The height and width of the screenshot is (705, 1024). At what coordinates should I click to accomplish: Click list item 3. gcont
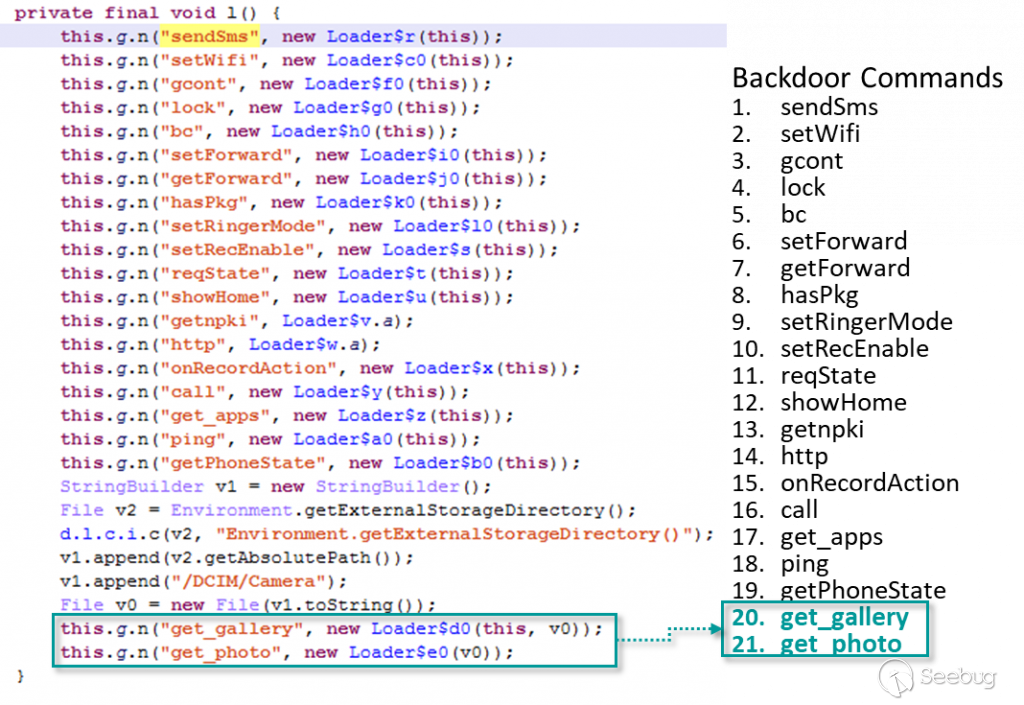point(788,161)
